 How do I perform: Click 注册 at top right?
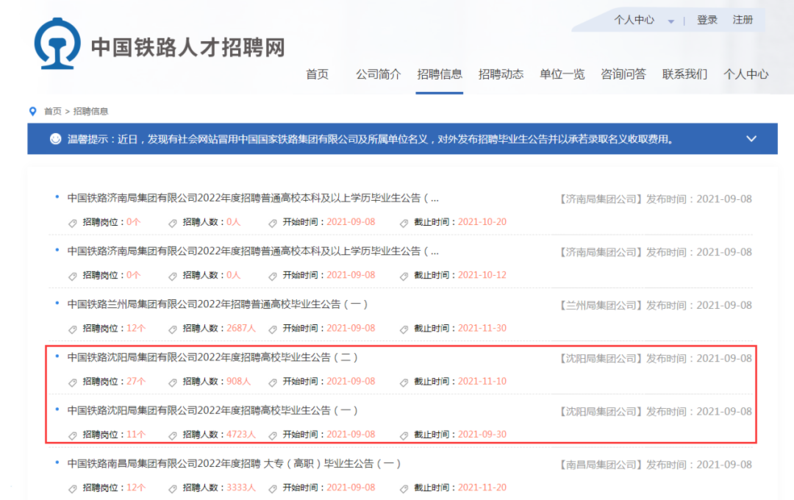(x=742, y=20)
